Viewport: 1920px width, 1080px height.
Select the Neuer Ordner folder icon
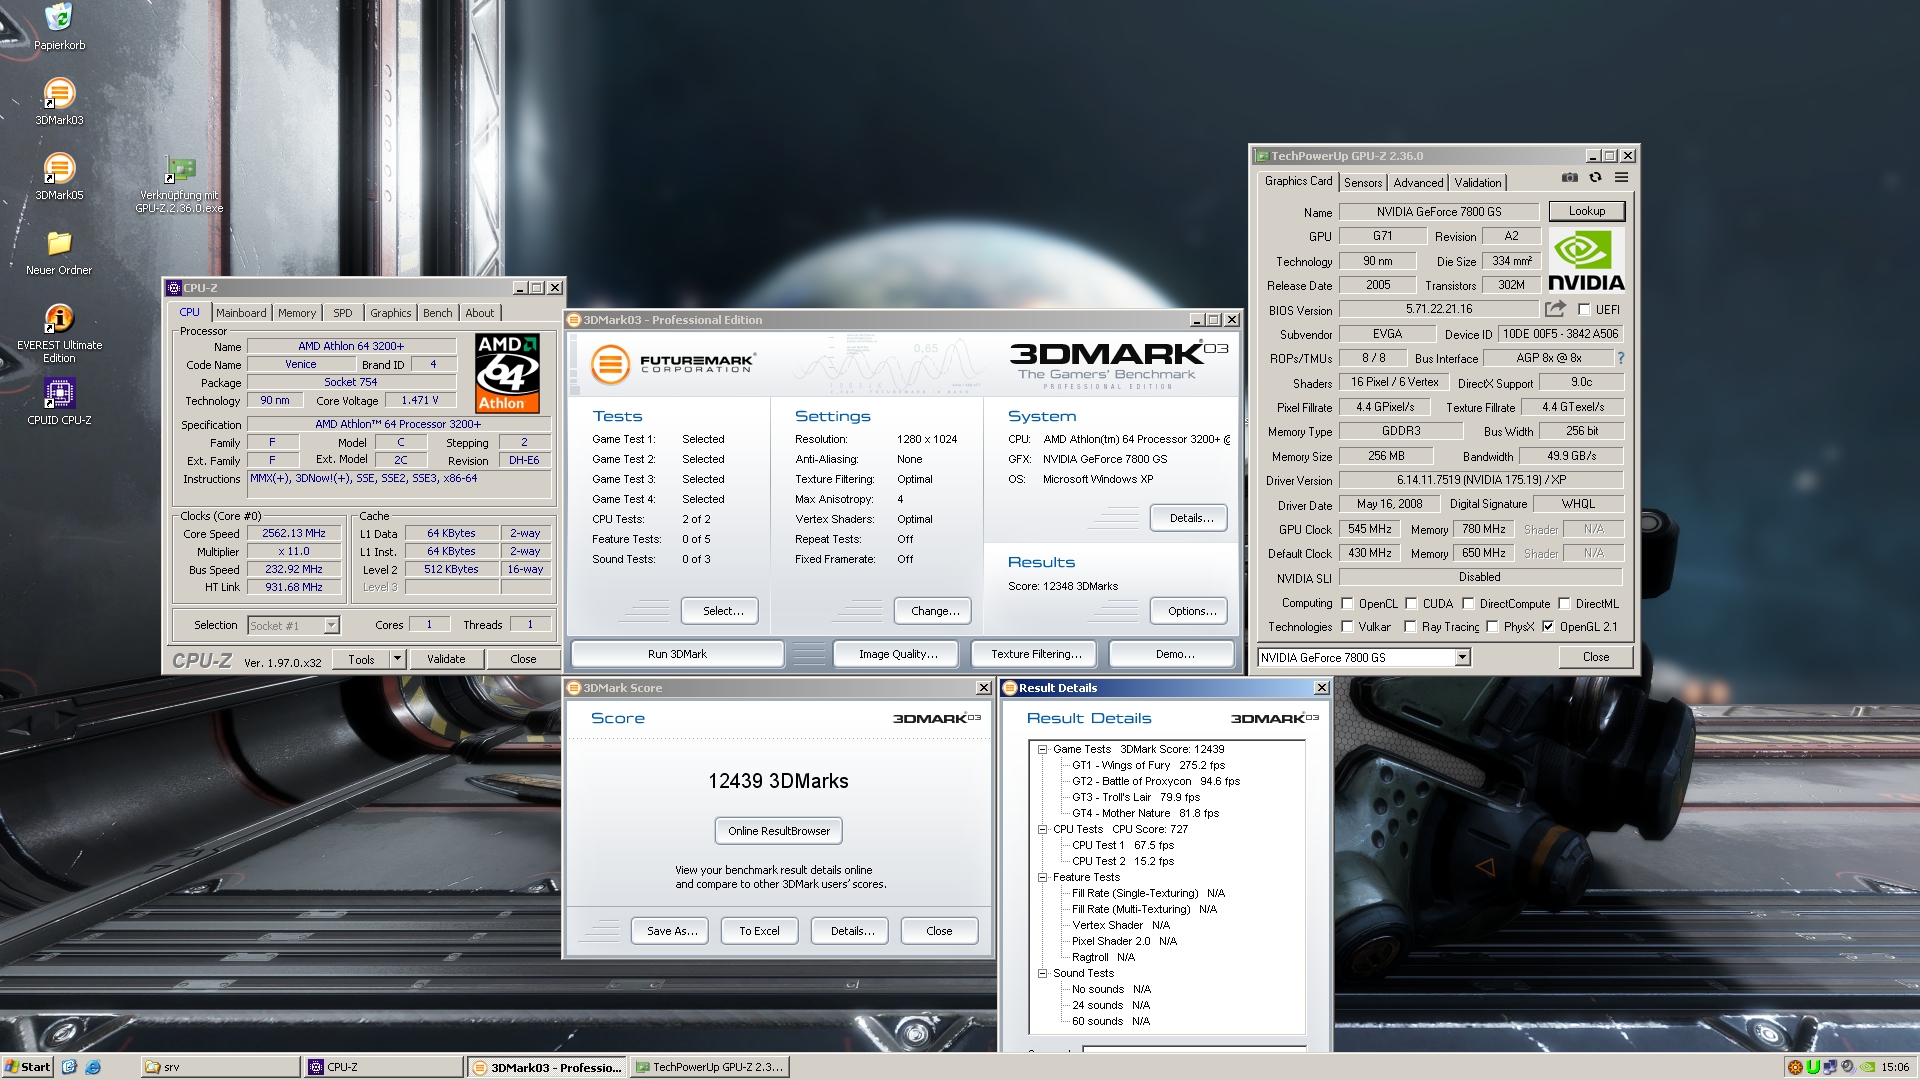[59, 244]
